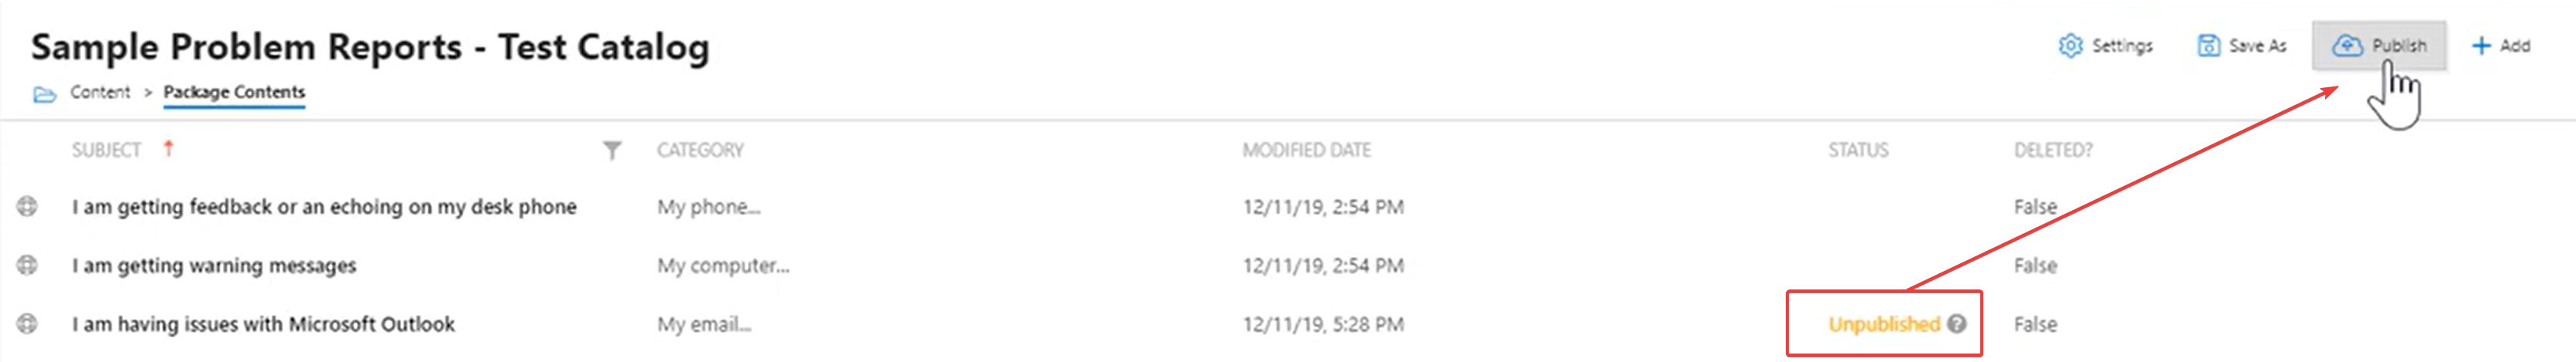Go to Content breadcrumb link
Image resolution: width=2576 pixels, height=362 pixels.
point(100,92)
